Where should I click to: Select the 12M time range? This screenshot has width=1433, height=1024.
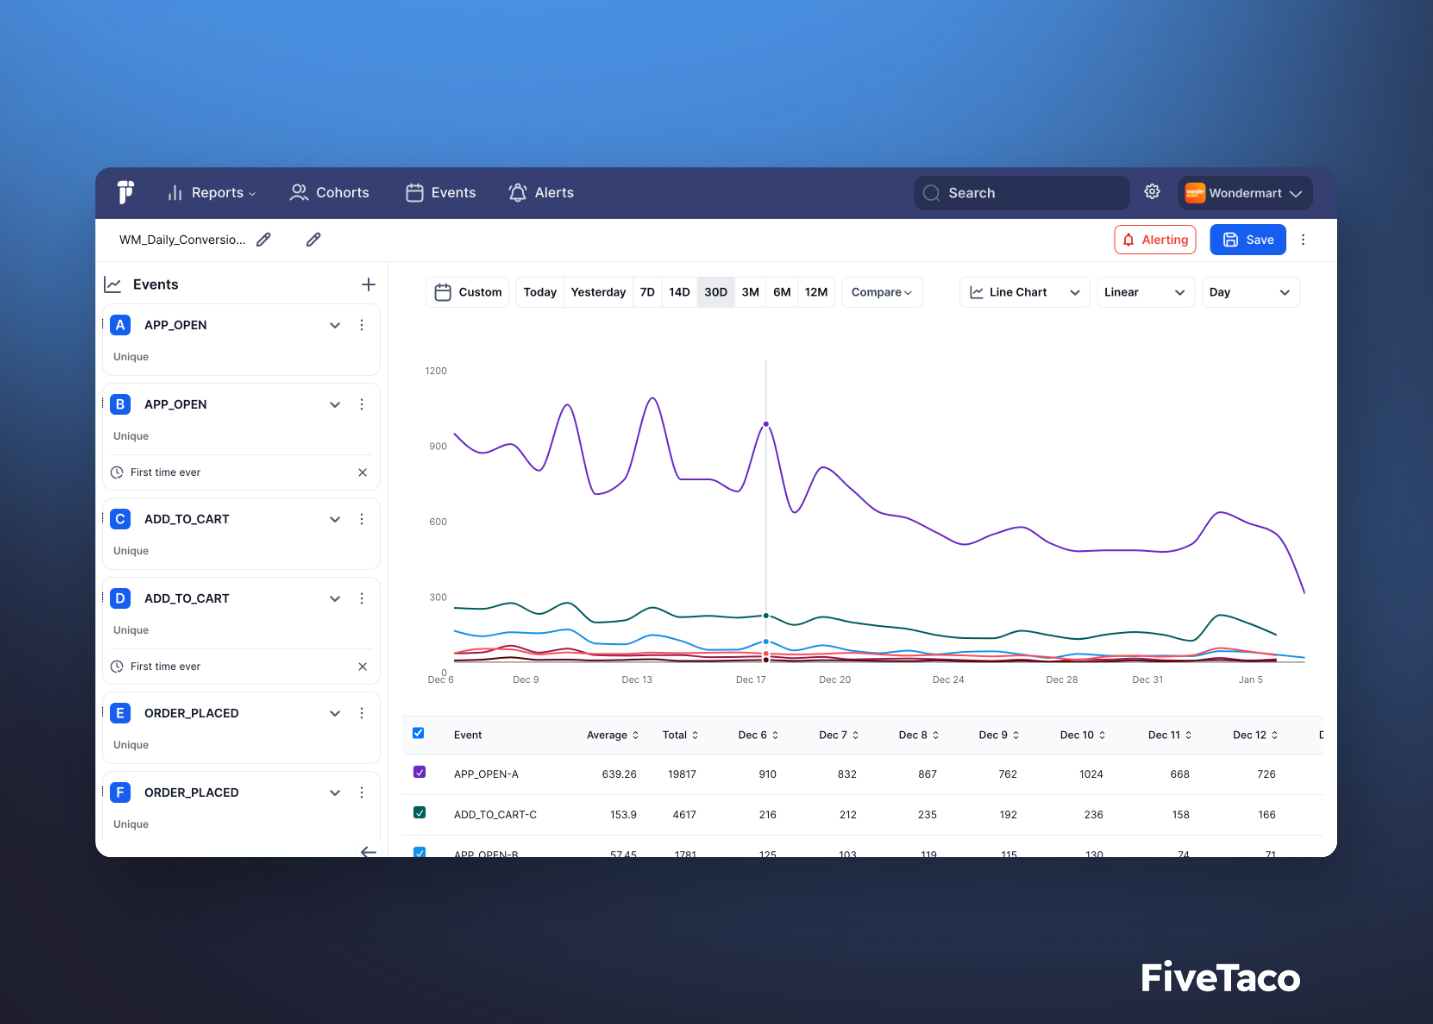coord(816,292)
